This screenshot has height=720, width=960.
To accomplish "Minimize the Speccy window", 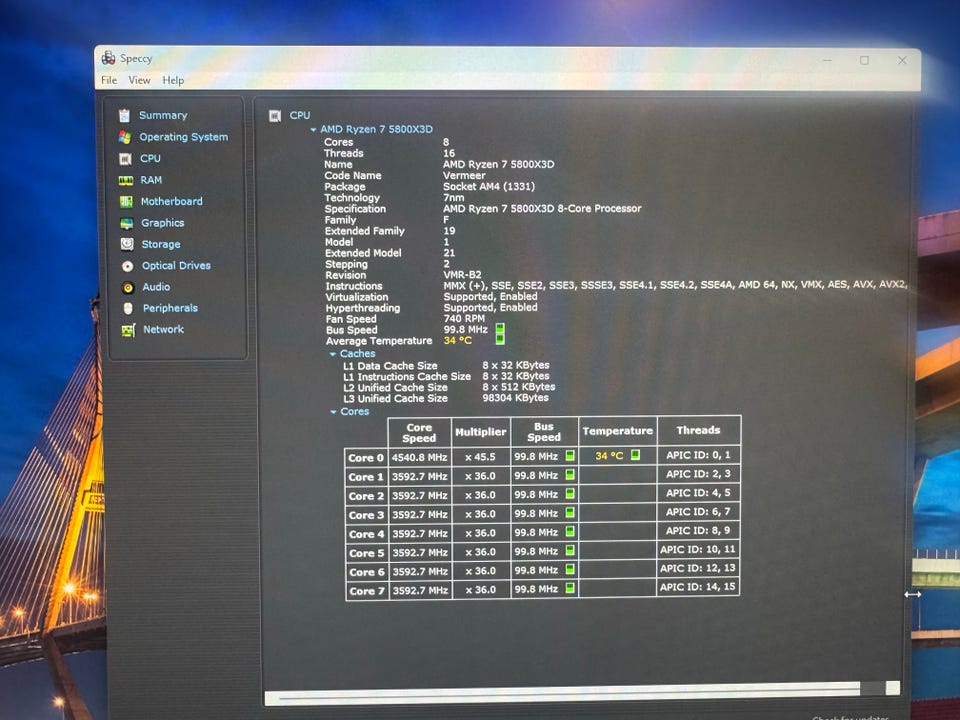I will [828, 60].
